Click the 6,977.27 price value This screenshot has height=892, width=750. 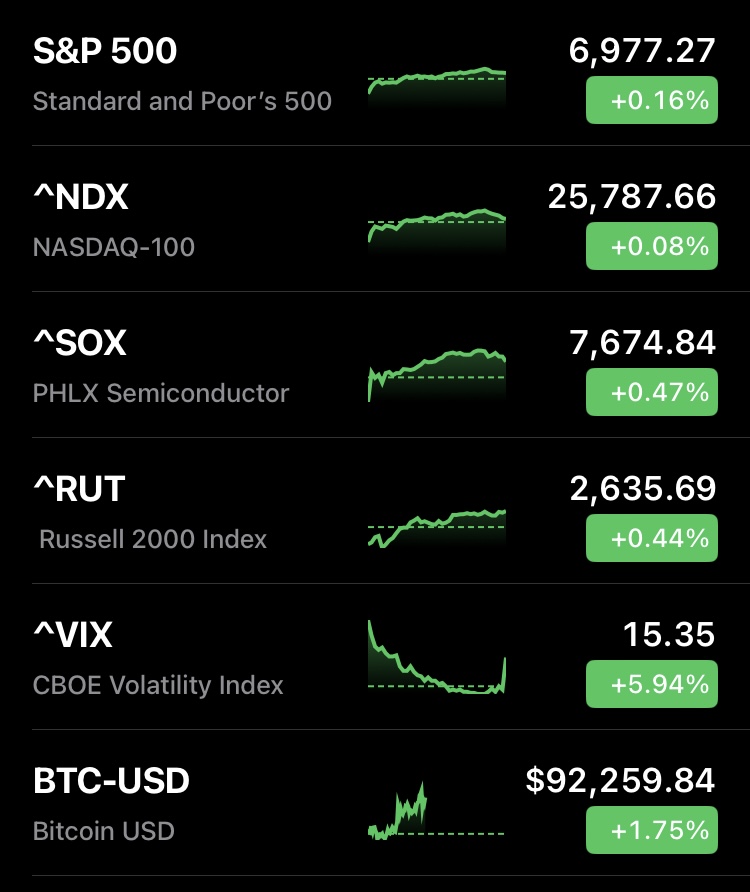[642, 51]
